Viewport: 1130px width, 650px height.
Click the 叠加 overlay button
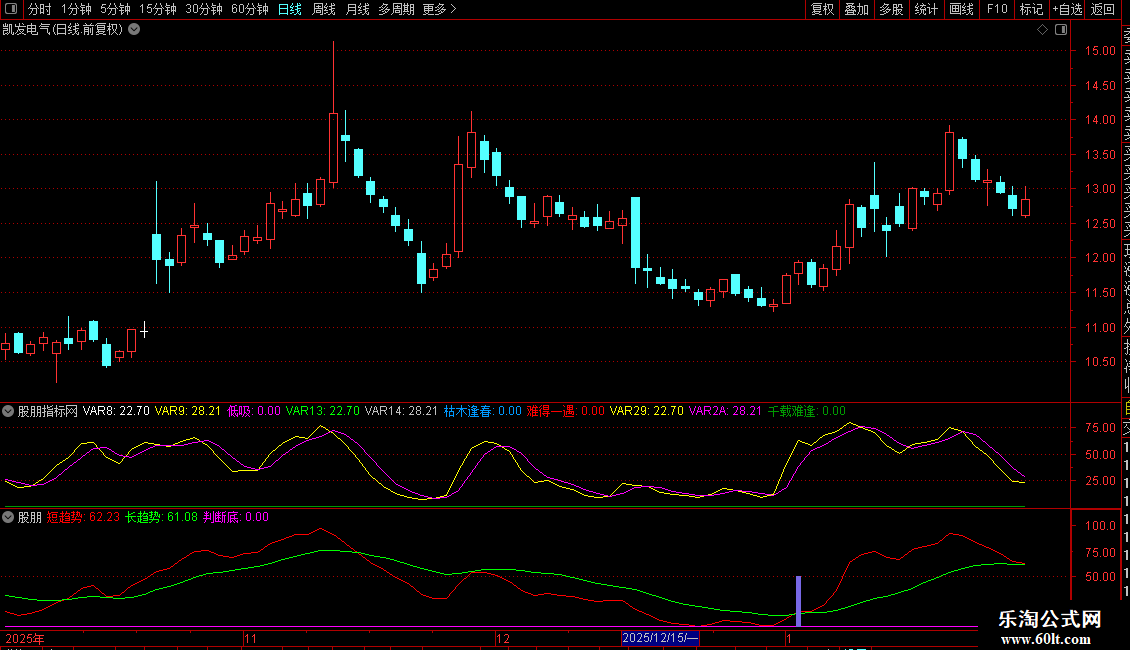(x=856, y=9)
